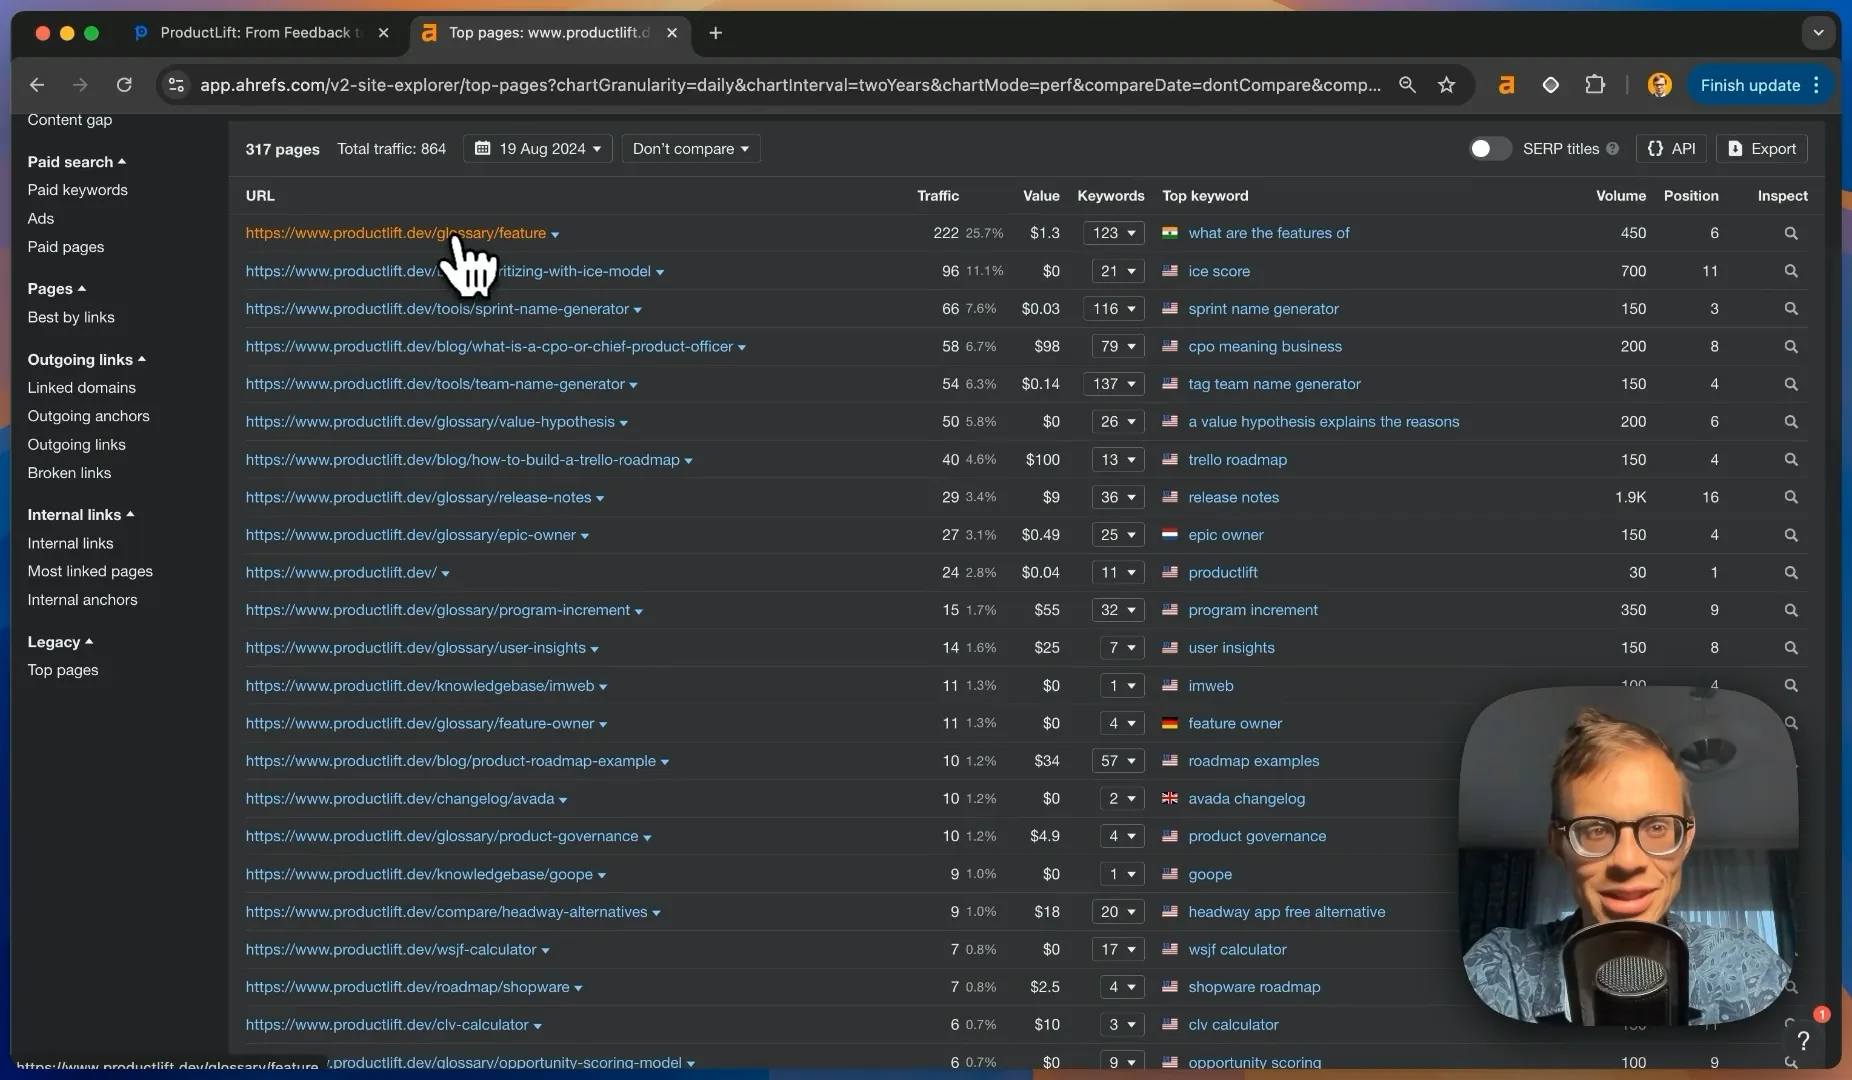Click the zoom magnifier in address bar
The image size is (1852, 1080).
click(1407, 85)
